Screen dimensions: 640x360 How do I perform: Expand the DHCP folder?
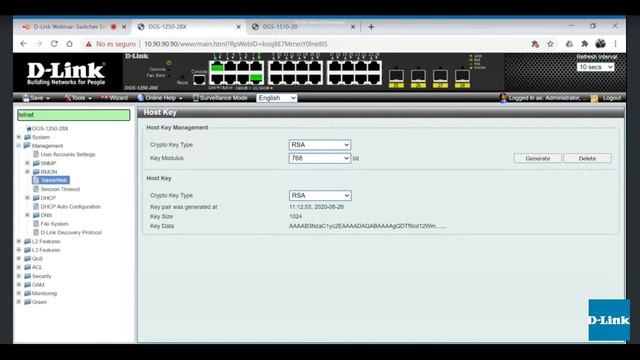click(x=27, y=198)
